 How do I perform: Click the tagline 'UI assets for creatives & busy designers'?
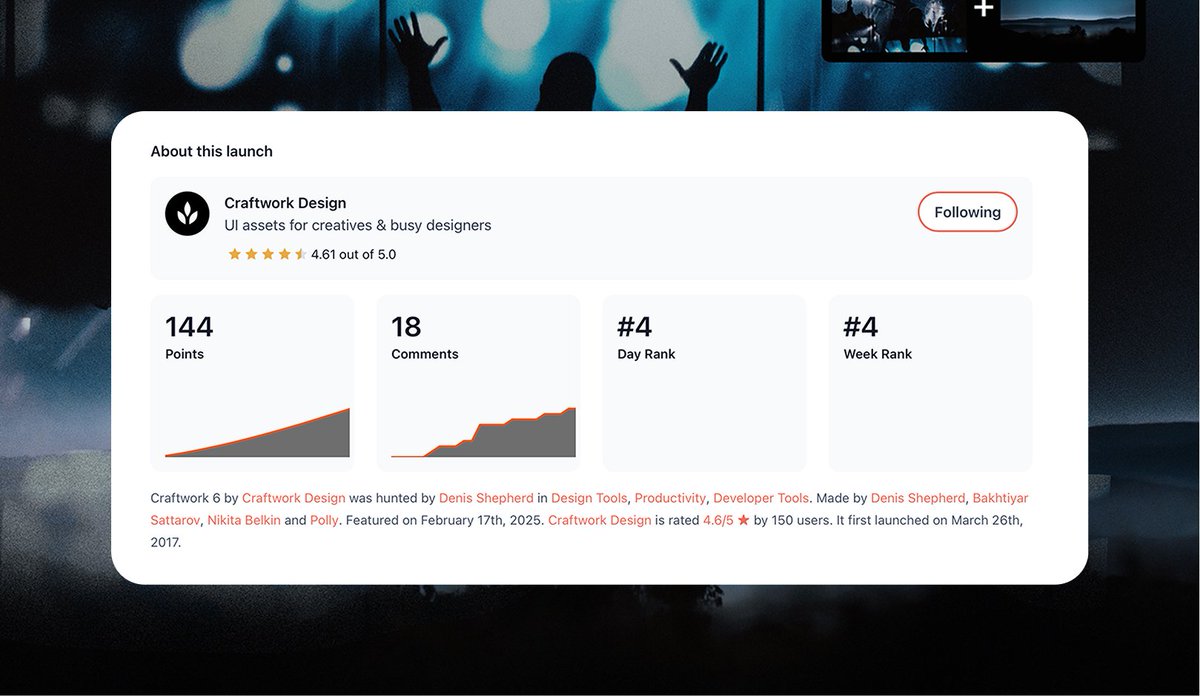coord(358,226)
